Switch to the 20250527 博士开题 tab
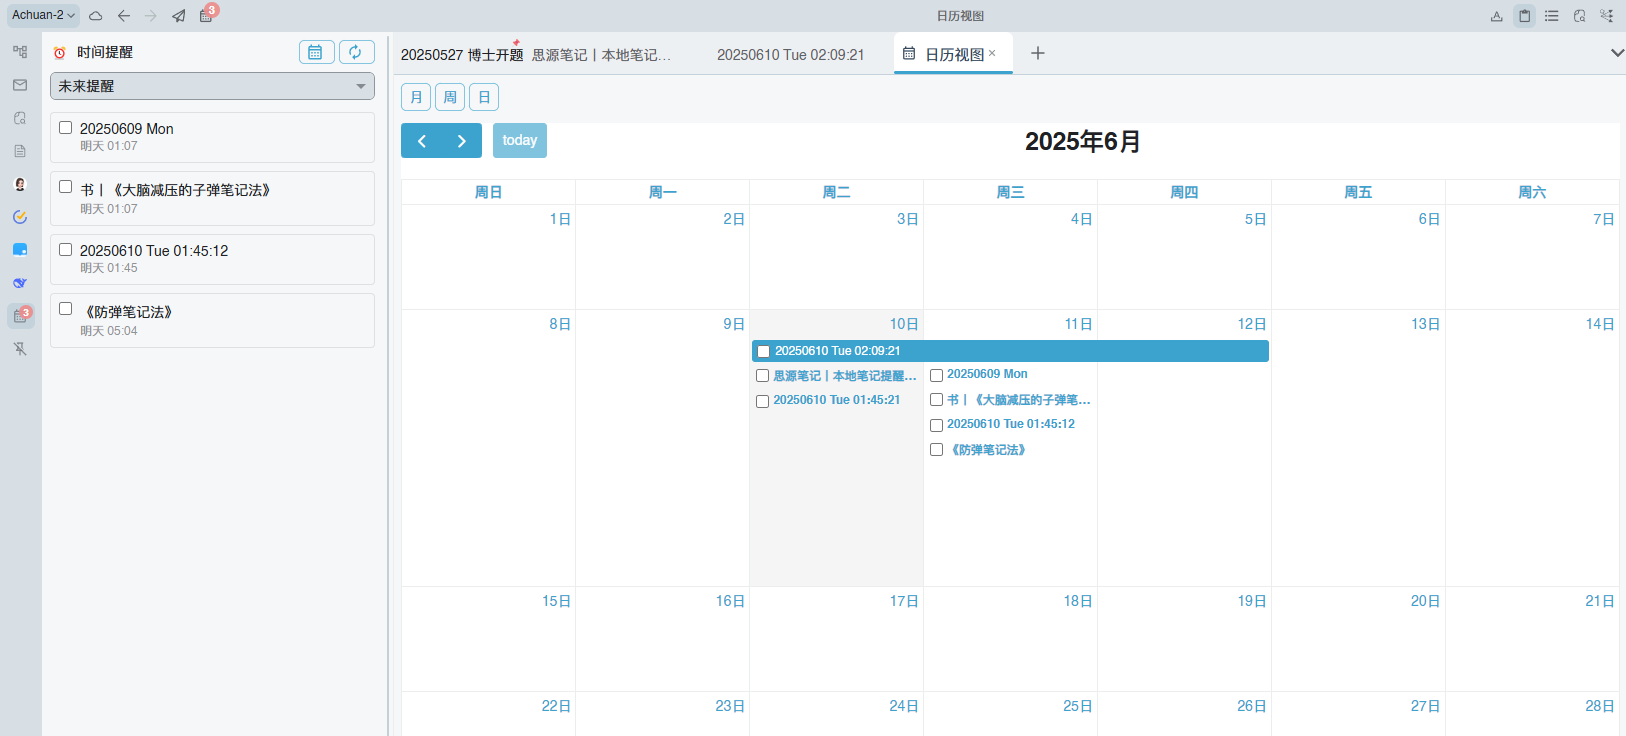The height and width of the screenshot is (736, 1626). pyautogui.click(x=462, y=55)
